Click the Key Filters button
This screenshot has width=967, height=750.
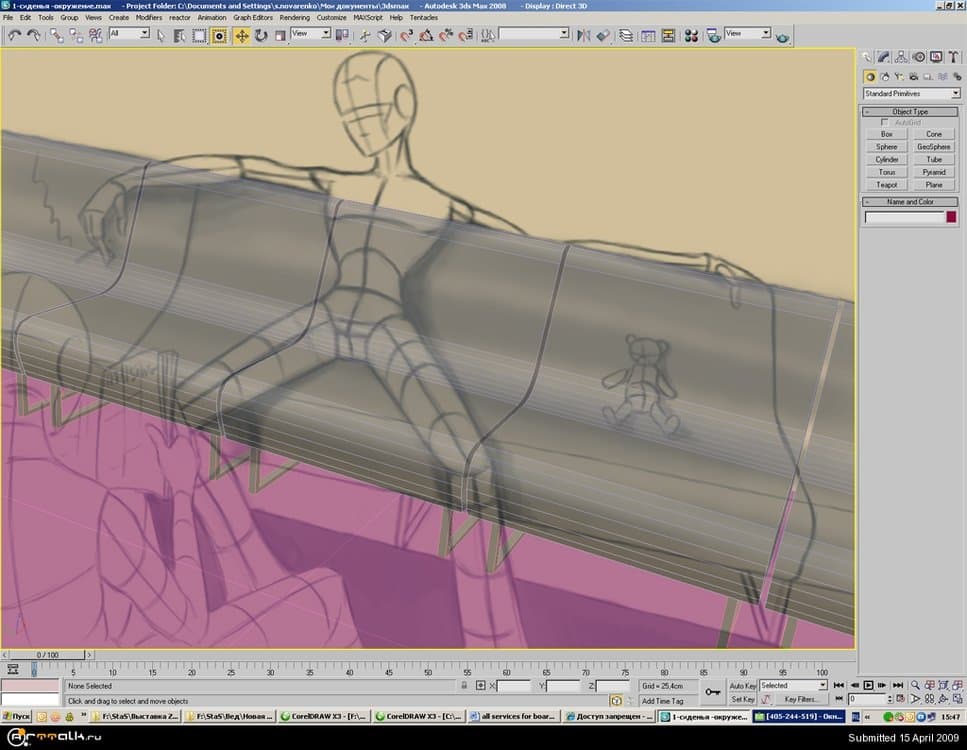(x=800, y=700)
